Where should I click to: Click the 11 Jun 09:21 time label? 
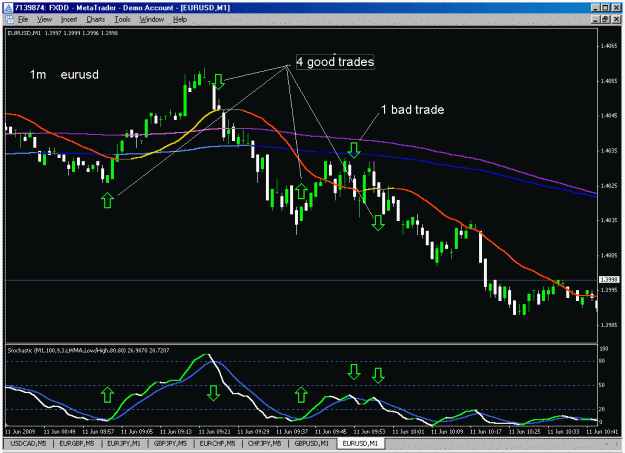[214, 431]
